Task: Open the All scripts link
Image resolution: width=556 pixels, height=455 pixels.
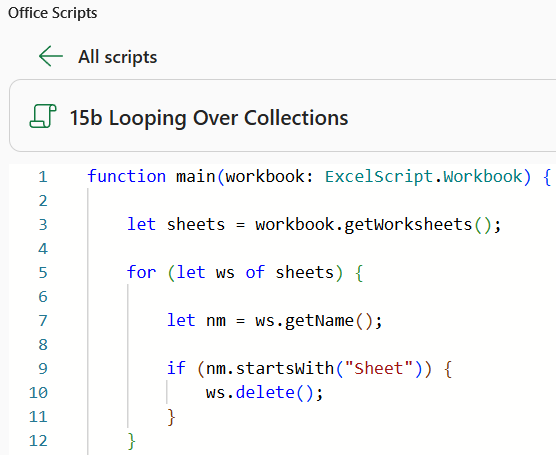Action: coord(117,57)
